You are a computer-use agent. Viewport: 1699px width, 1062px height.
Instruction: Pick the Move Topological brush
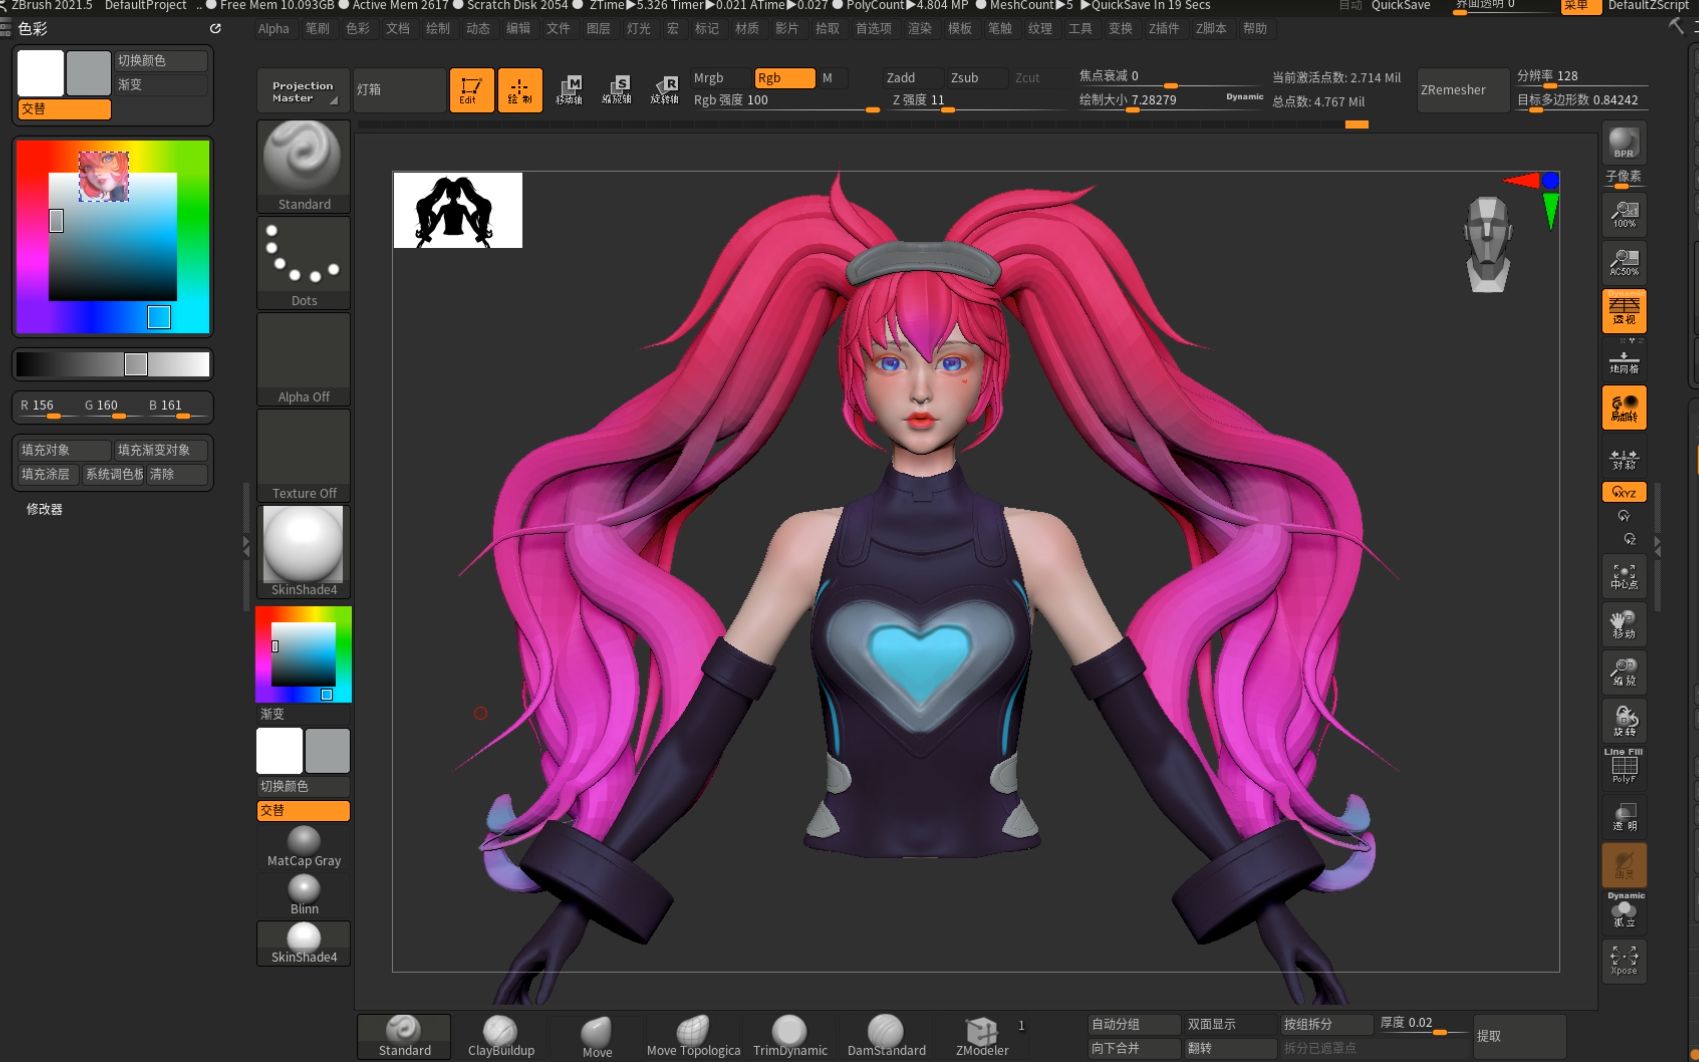tap(693, 1036)
